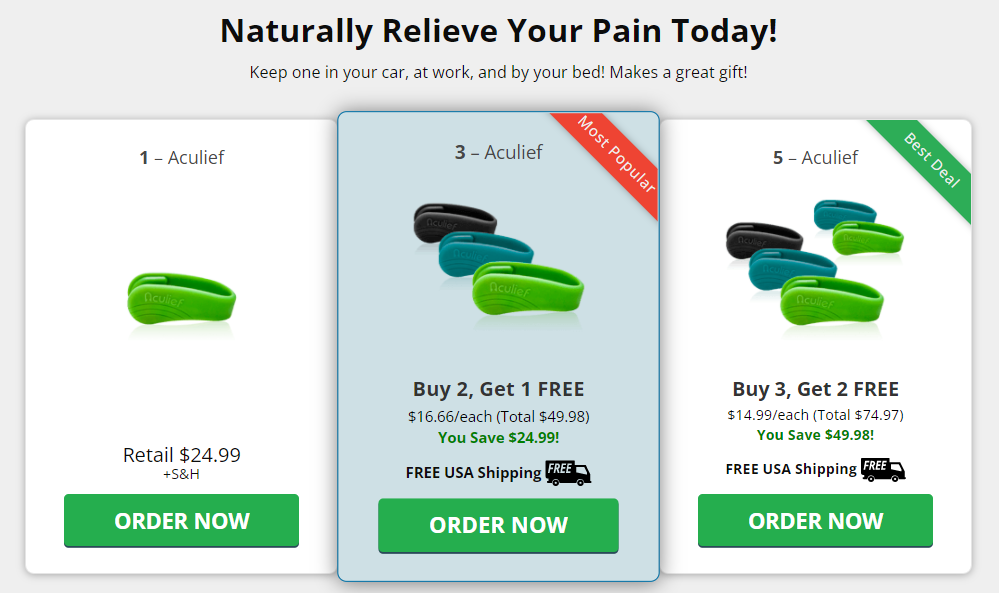Click the "1 – Aculief" title
This screenshot has height=593, width=999.
click(182, 157)
